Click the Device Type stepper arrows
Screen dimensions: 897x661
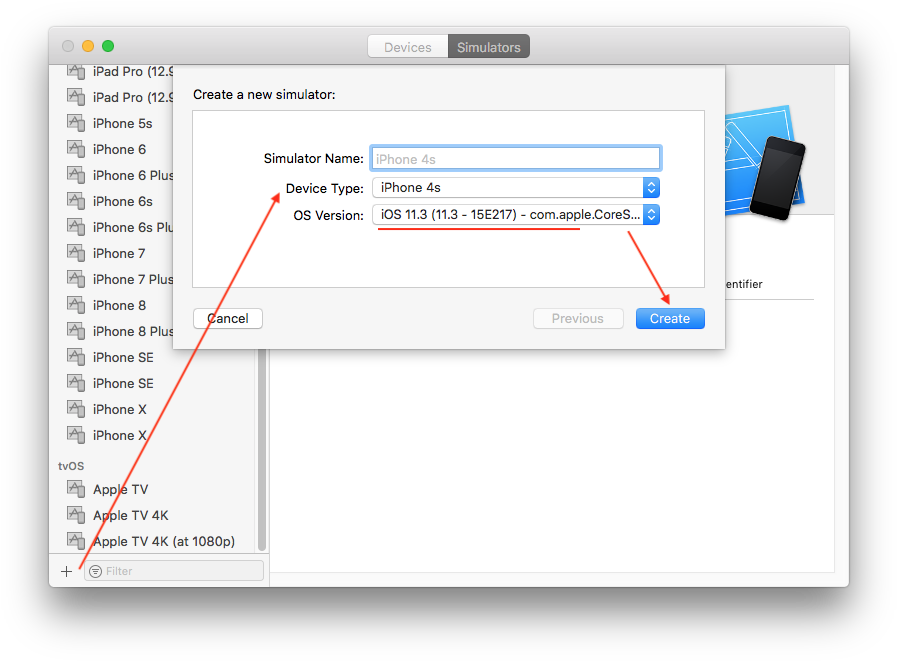[651, 187]
